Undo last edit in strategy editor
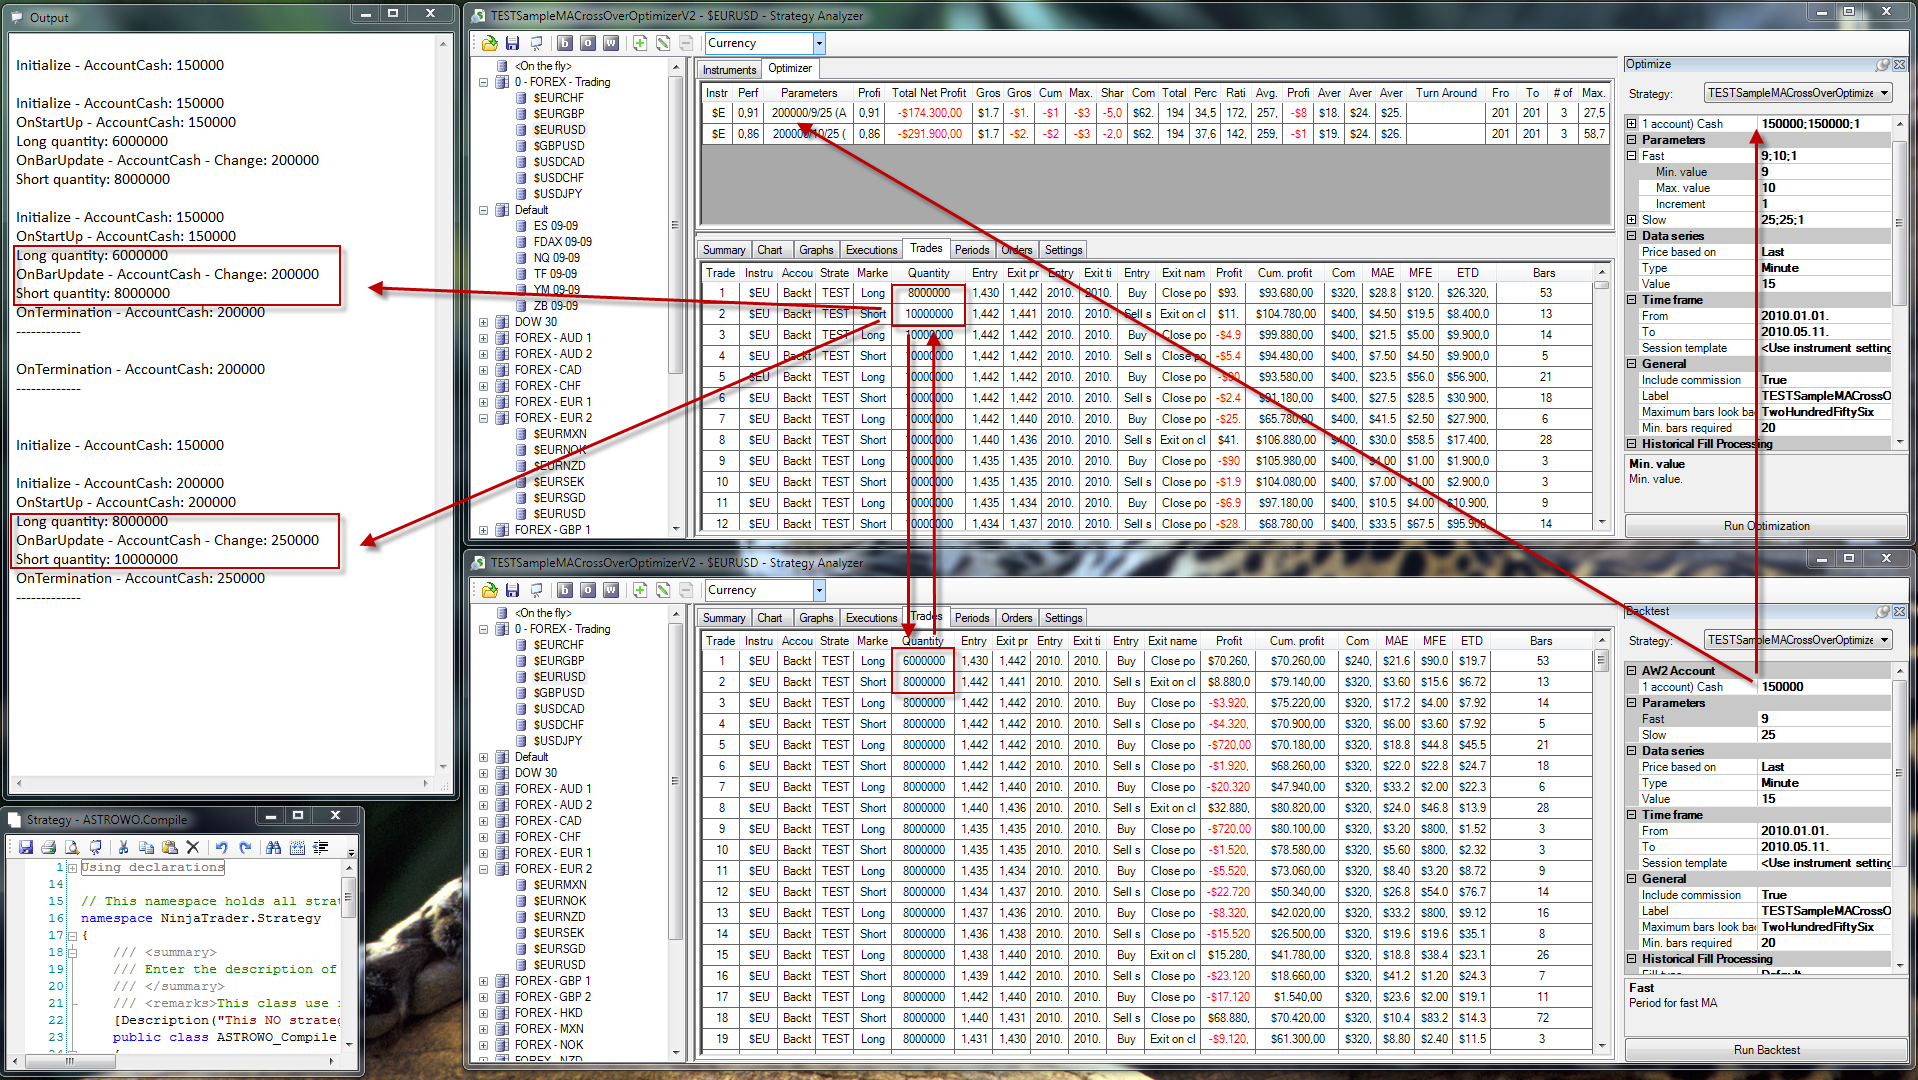Viewport: 1918px width, 1080px height. (221, 847)
